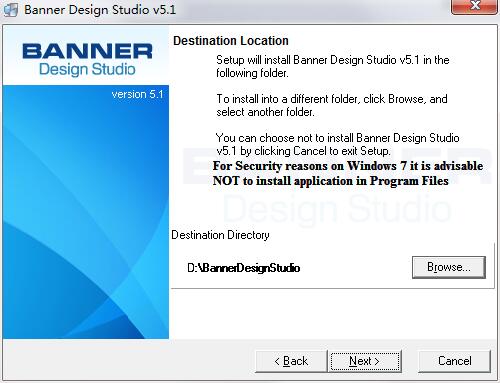Image resolution: width=500 pixels, height=383 pixels.
Task: Cancel the Banner Design Studio setup
Action: [454, 361]
